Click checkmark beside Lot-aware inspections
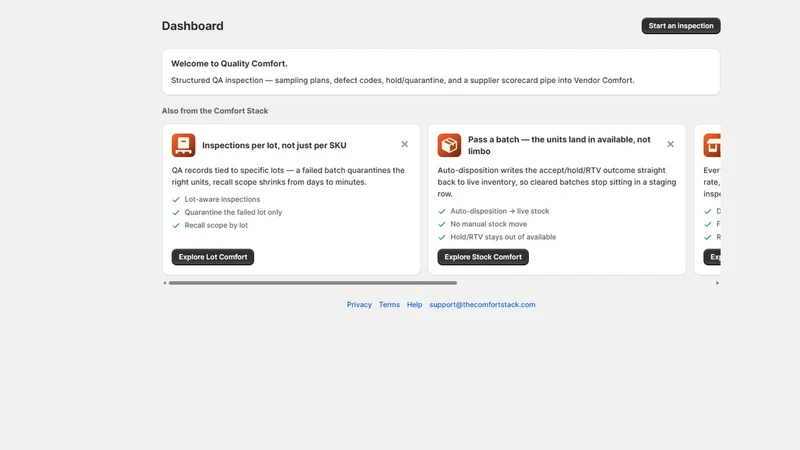The height and width of the screenshot is (450, 800). point(176,199)
